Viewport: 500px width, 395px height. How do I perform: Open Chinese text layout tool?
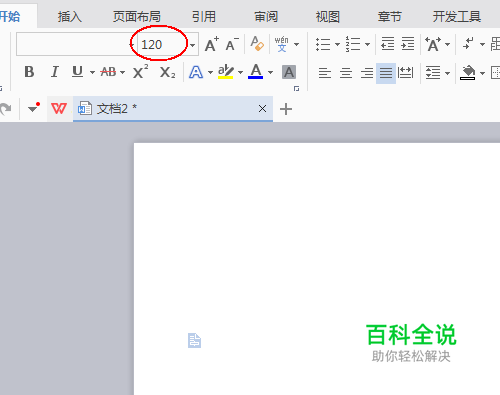pos(433,44)
